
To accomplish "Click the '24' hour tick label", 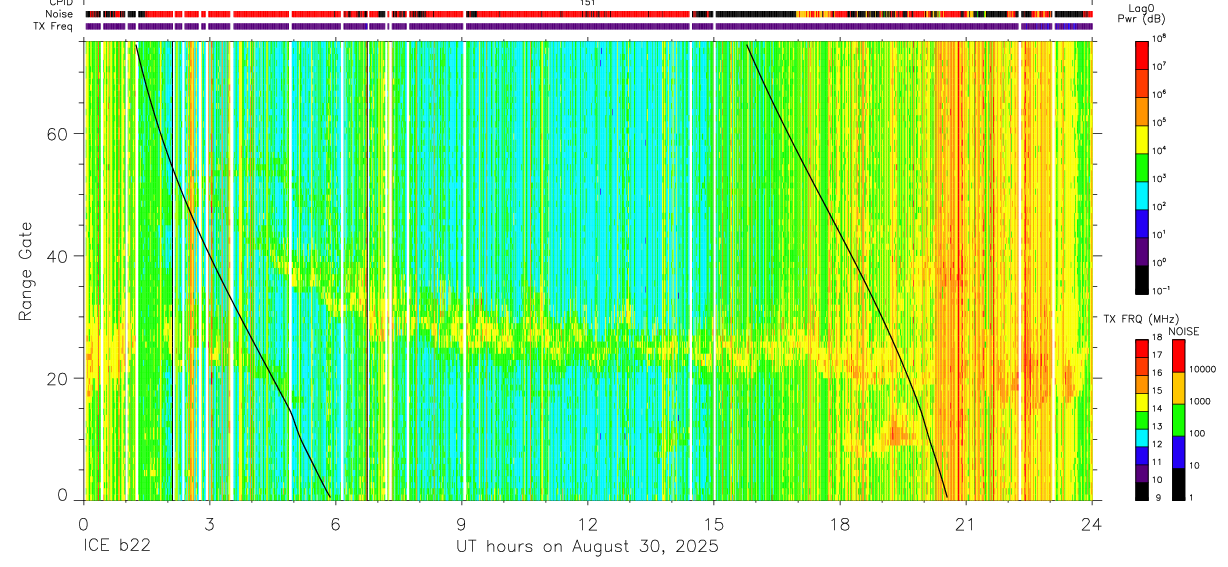I will click(x=1092, y=524).
